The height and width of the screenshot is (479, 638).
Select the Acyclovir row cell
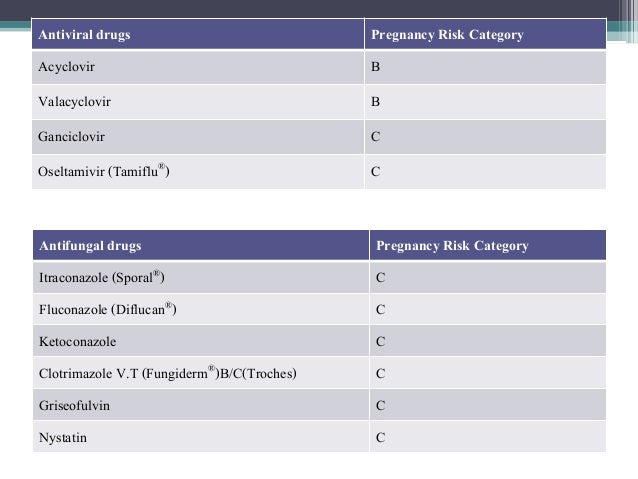coord(198,67)
